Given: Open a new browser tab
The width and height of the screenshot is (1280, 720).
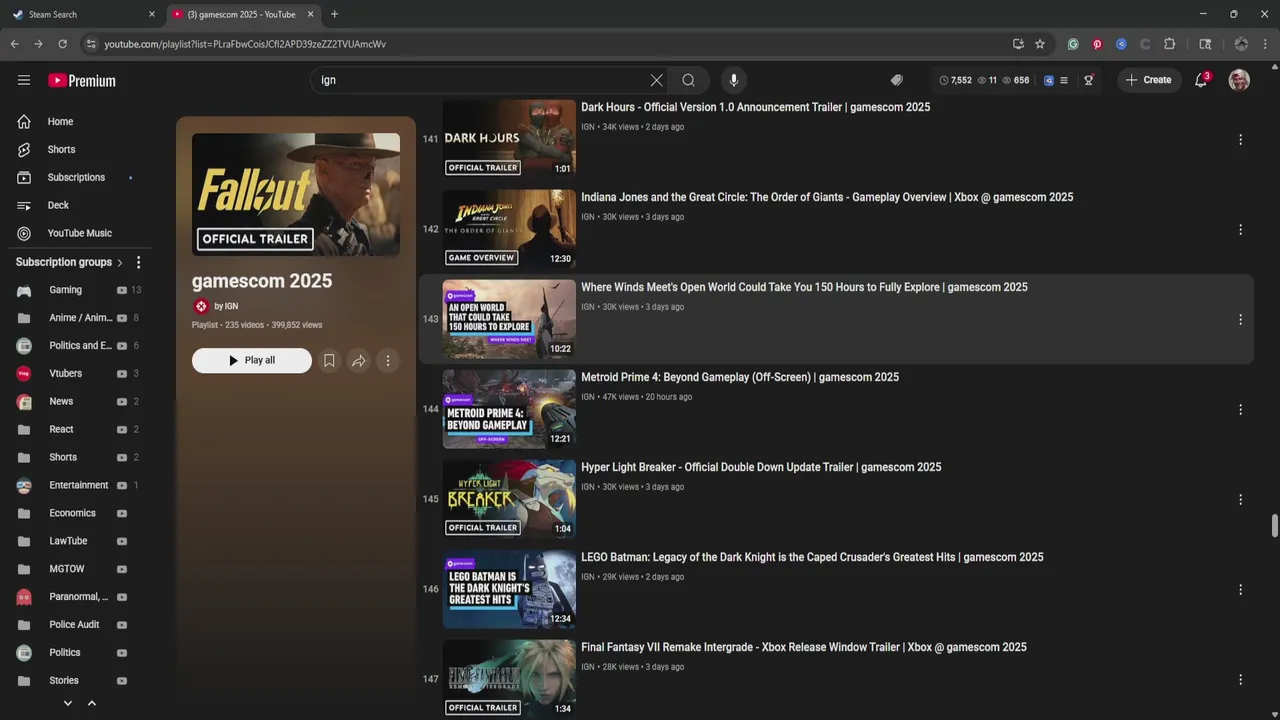Looking at the screenshot, I should click(x=334, y=14).
